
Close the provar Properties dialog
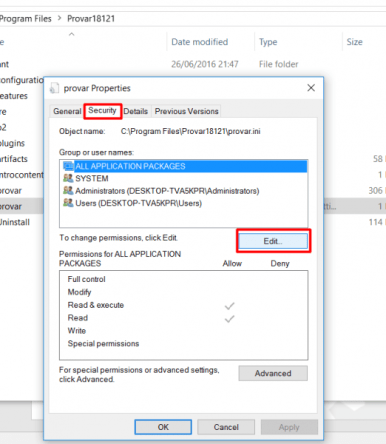311,88
